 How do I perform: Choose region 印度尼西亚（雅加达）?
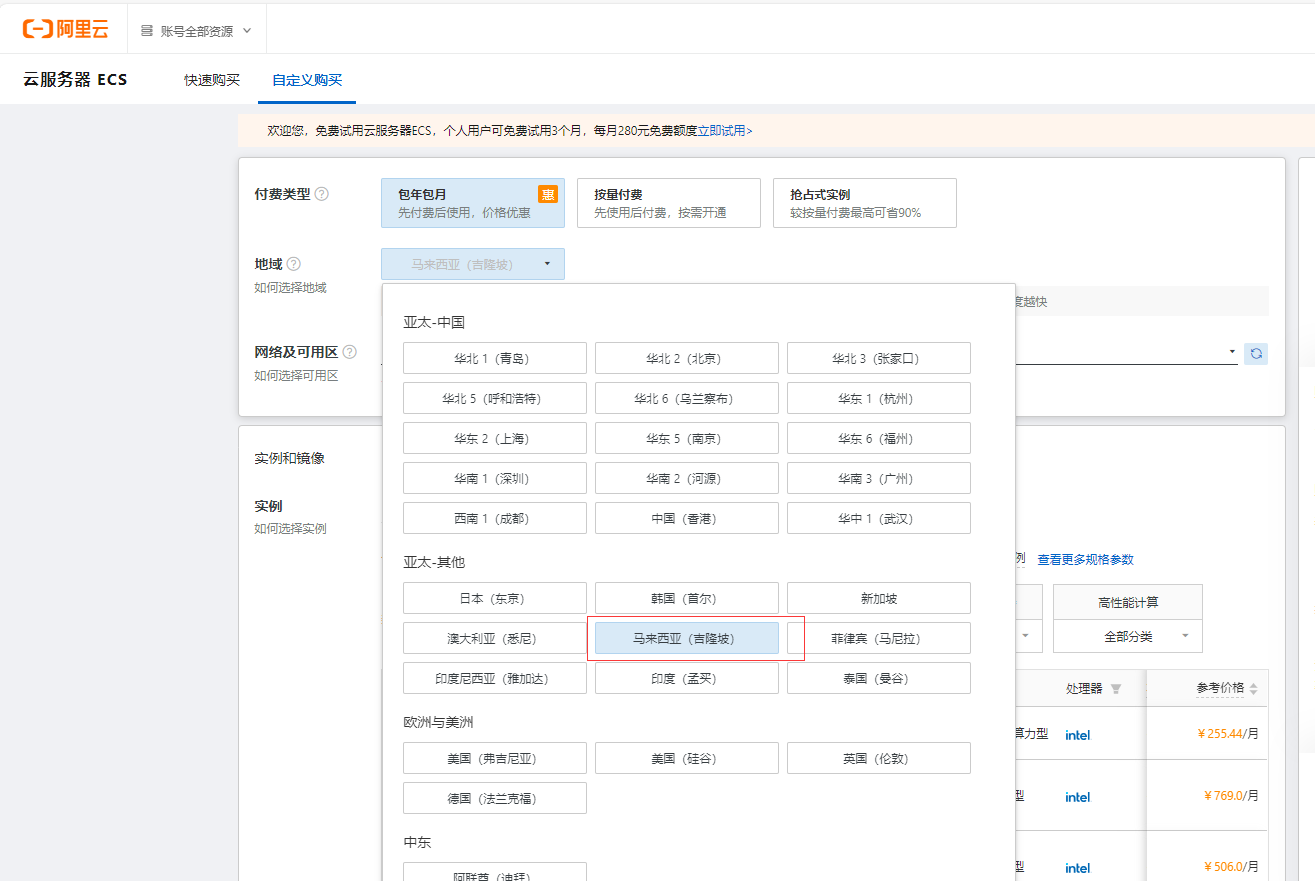coord(495,678)
